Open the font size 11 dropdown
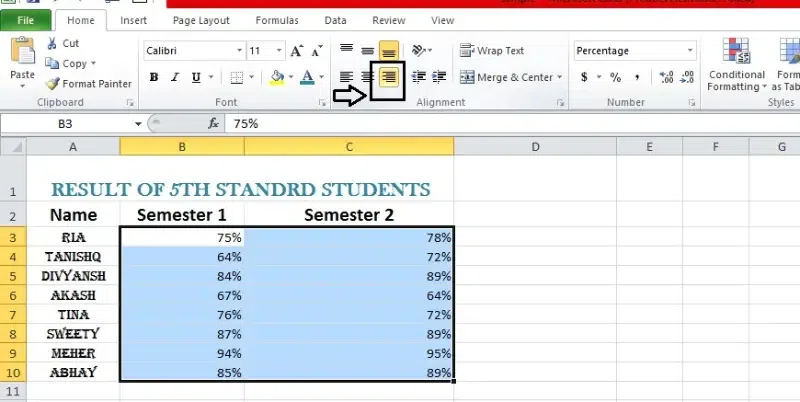Screen dimensions: 800x402 [279, 51]
